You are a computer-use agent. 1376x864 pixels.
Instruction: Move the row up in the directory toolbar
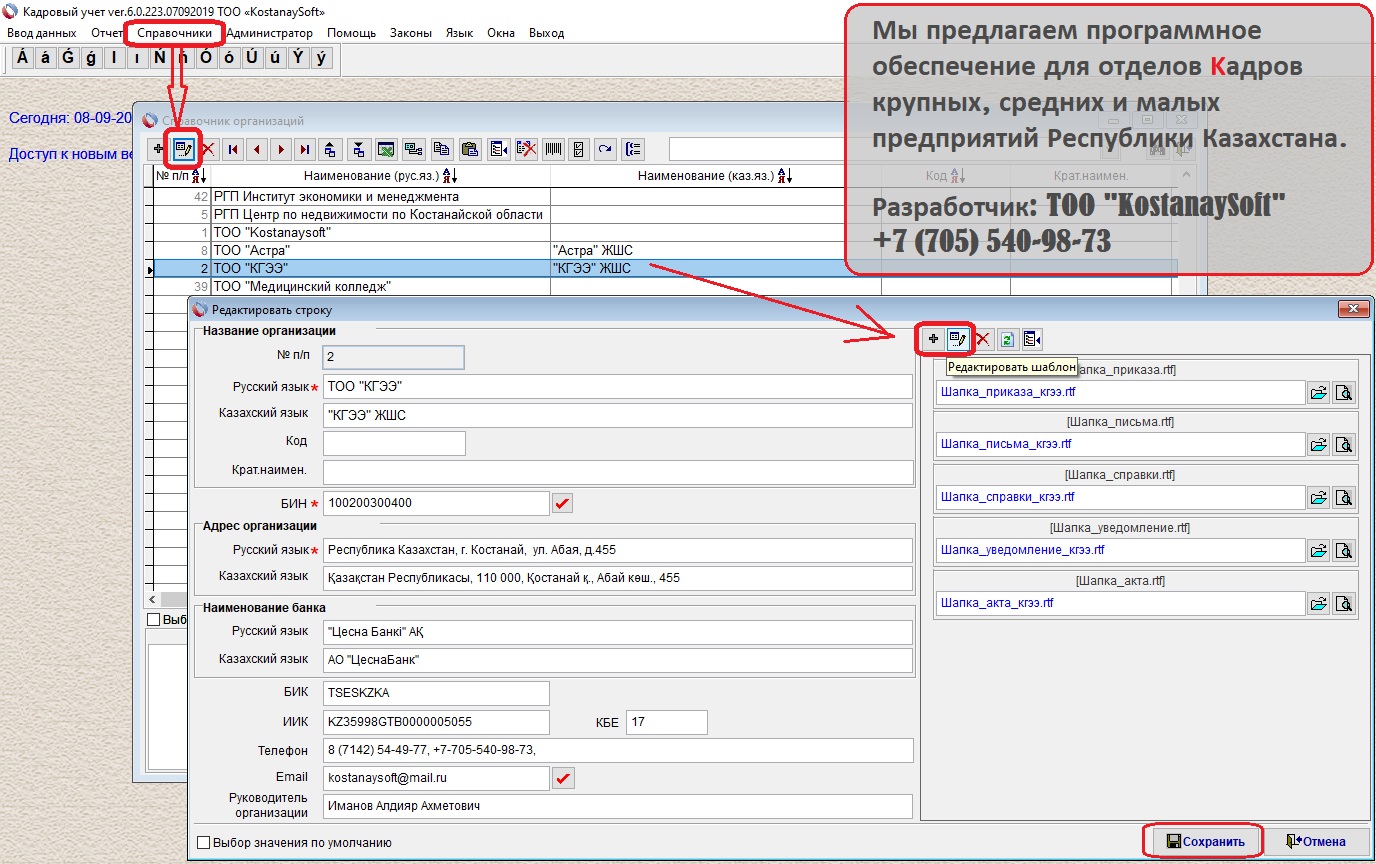click(x=330, y=150)
